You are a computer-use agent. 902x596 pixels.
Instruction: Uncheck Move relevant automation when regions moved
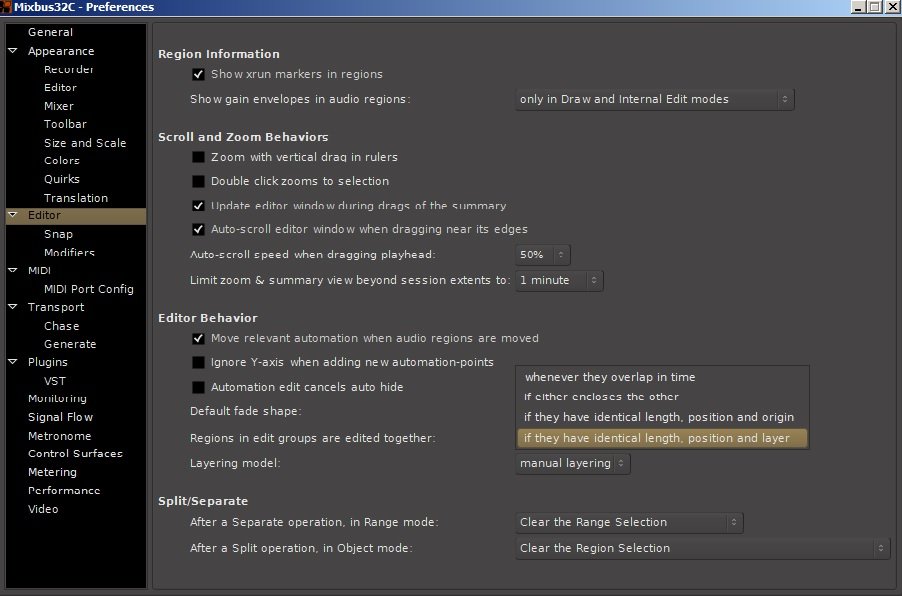point(198,338)
